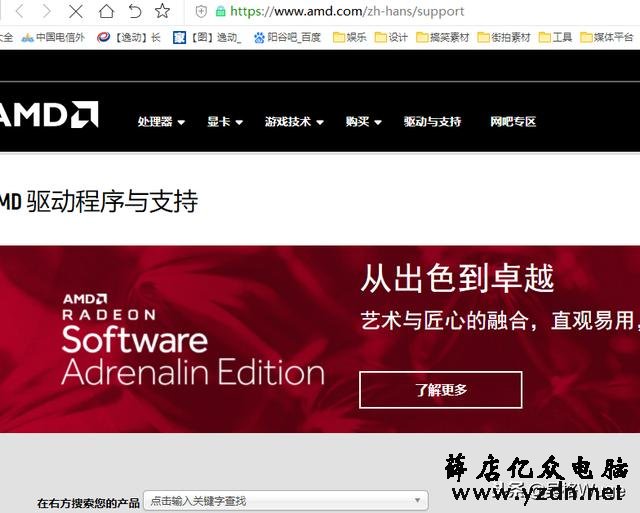Bookmark this page with the star icon
The image size is (640, 513).
click(162, 11)
